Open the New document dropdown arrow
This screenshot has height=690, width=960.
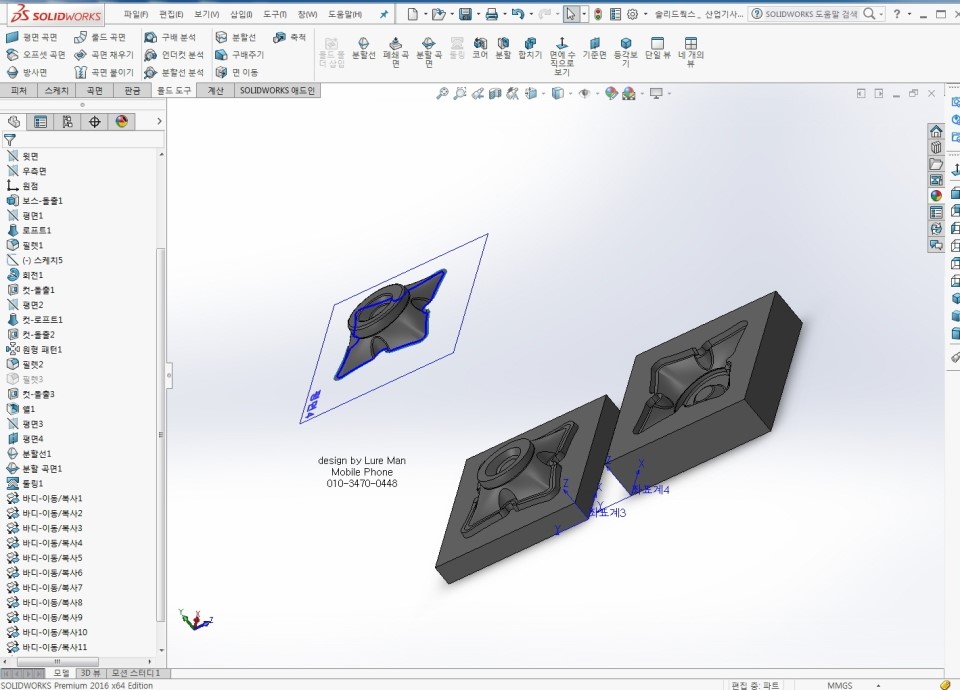426,13
